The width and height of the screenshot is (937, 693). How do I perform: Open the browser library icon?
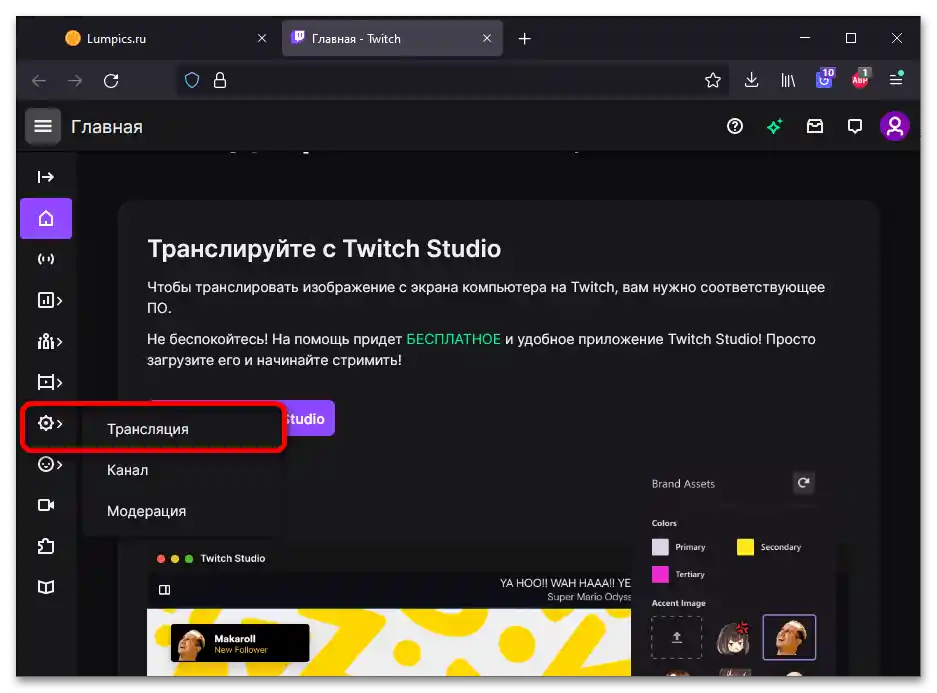point(788,80)
